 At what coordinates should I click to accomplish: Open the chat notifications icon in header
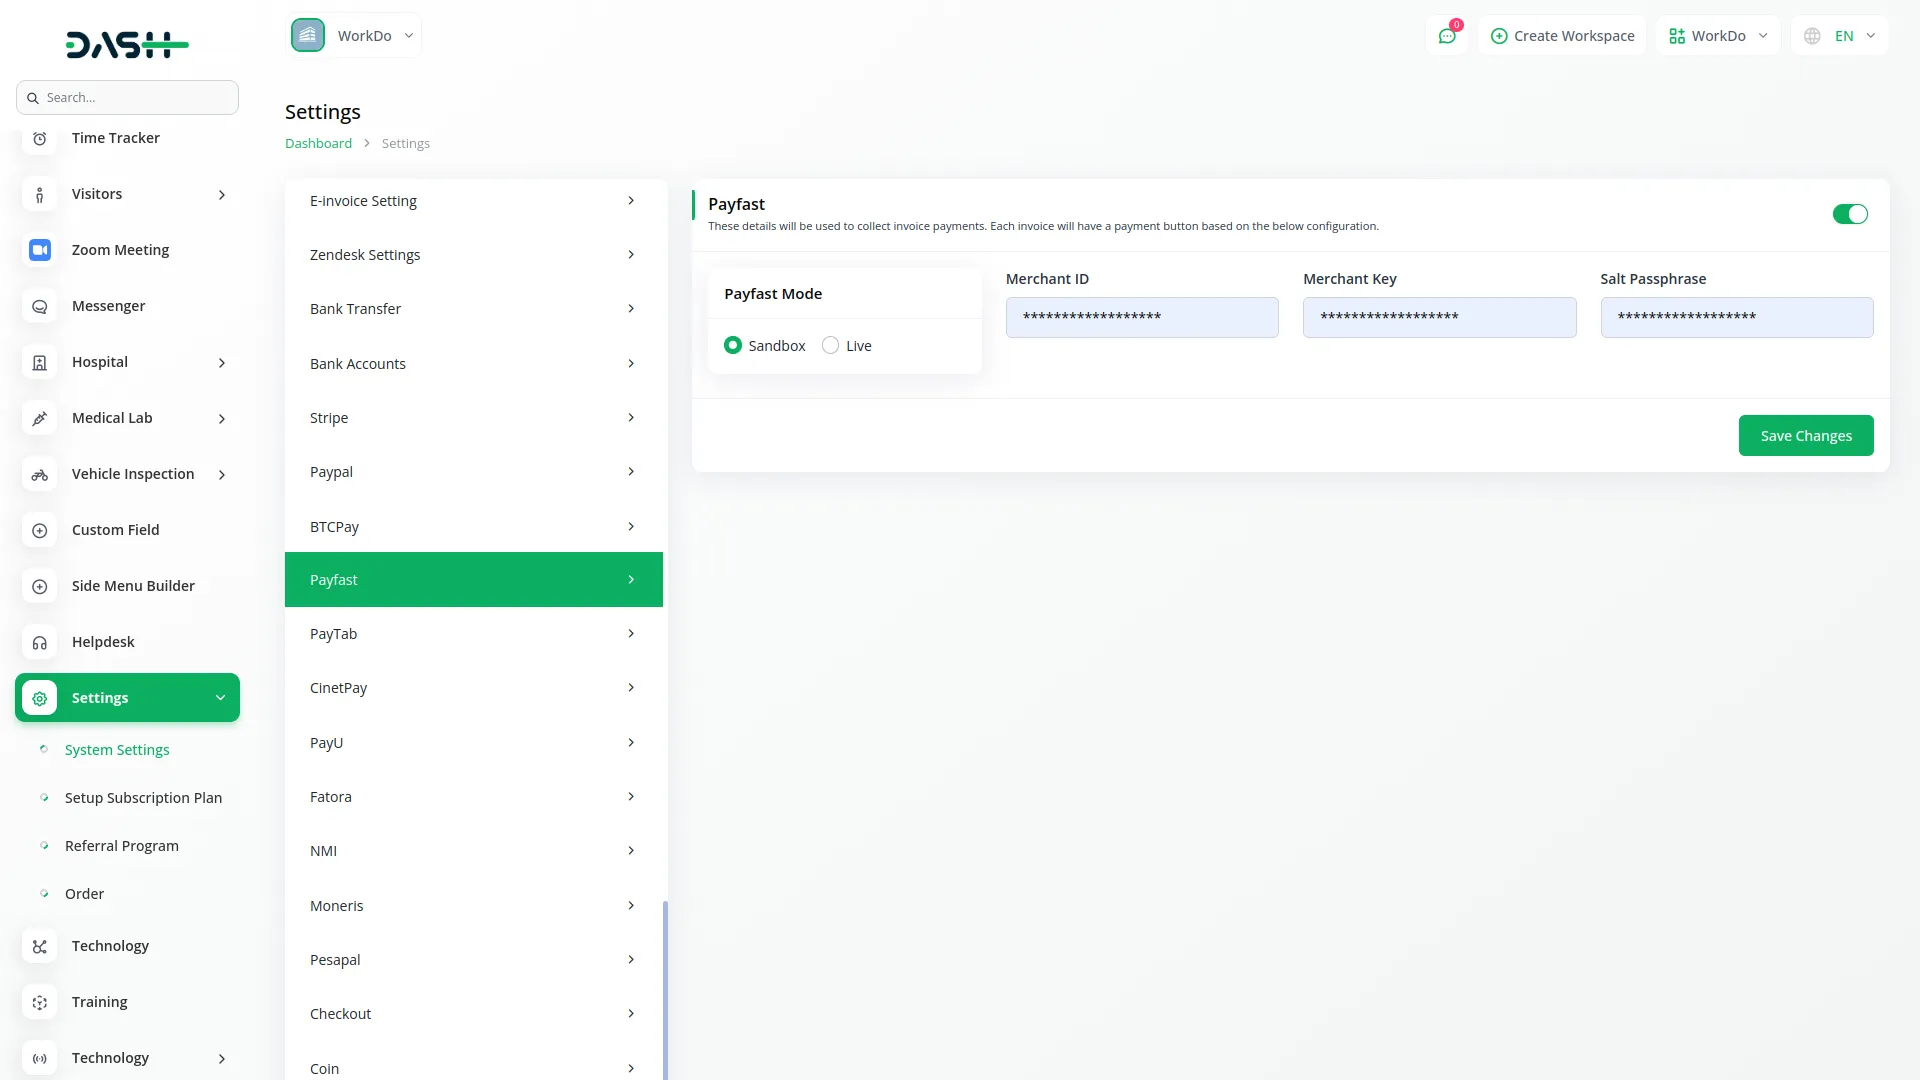coord(1447,36)
